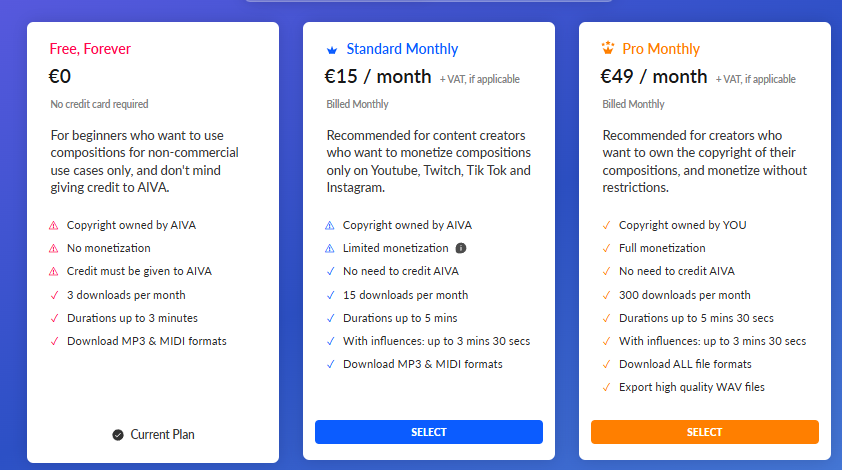Select the Pro Monthly plan with orange button
The height and width of the screenshot is (470, 842).
point(705,432)
